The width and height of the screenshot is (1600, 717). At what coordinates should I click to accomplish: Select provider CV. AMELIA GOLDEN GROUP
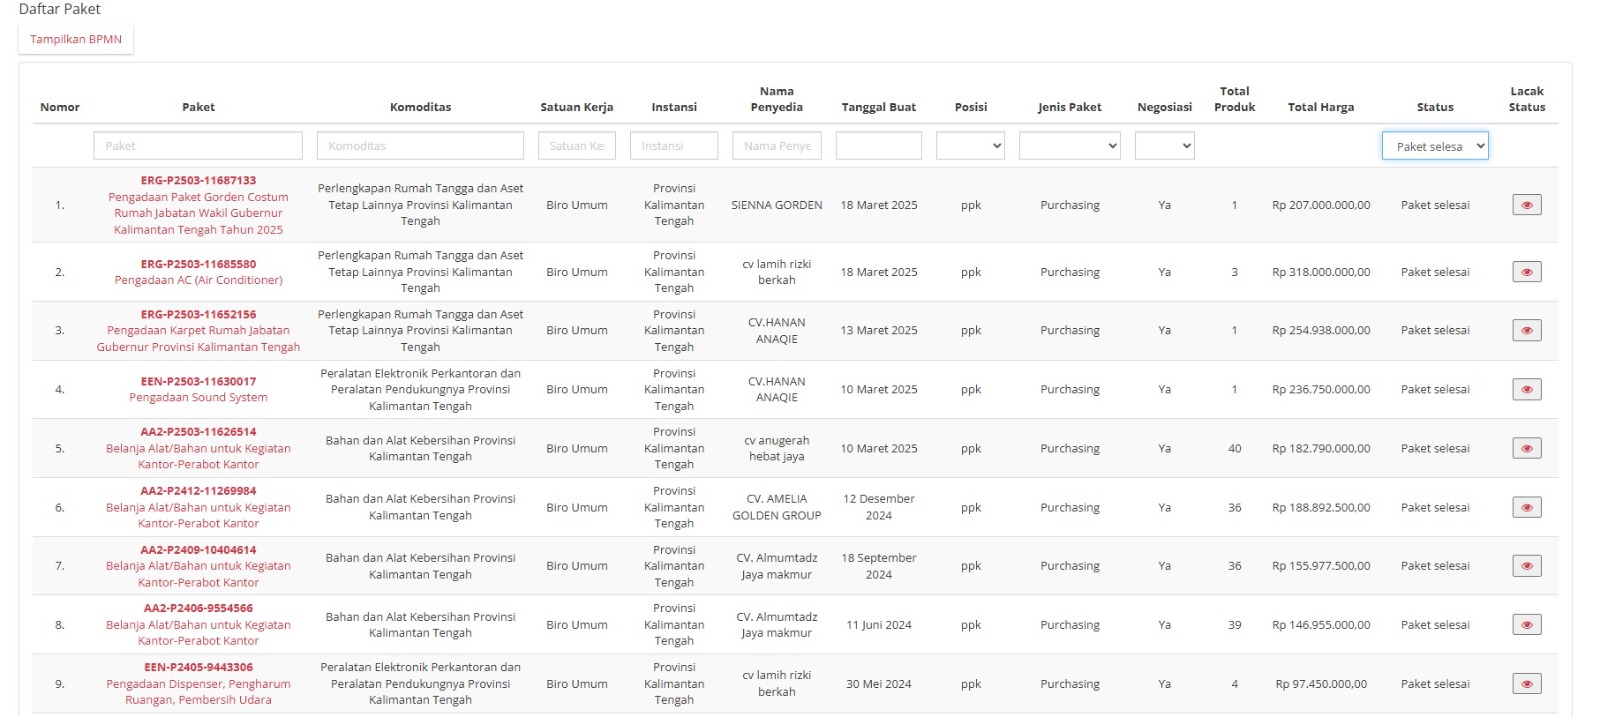click(777, 507)
